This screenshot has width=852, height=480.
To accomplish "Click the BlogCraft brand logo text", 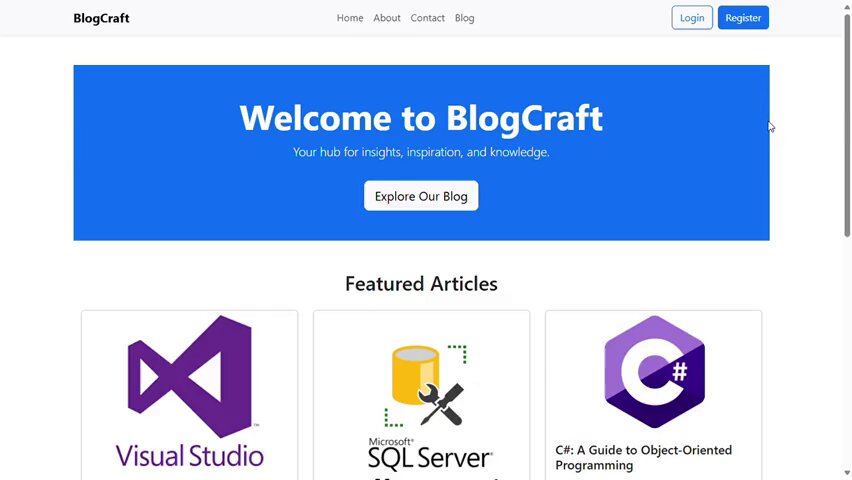I will point(101,18).
